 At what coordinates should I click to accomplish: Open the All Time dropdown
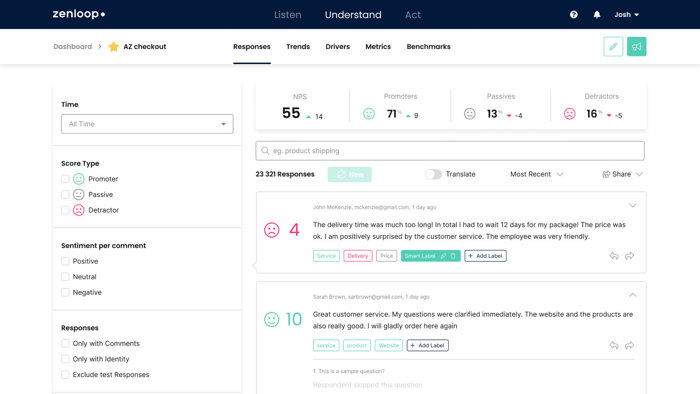[x=147, y=124]
